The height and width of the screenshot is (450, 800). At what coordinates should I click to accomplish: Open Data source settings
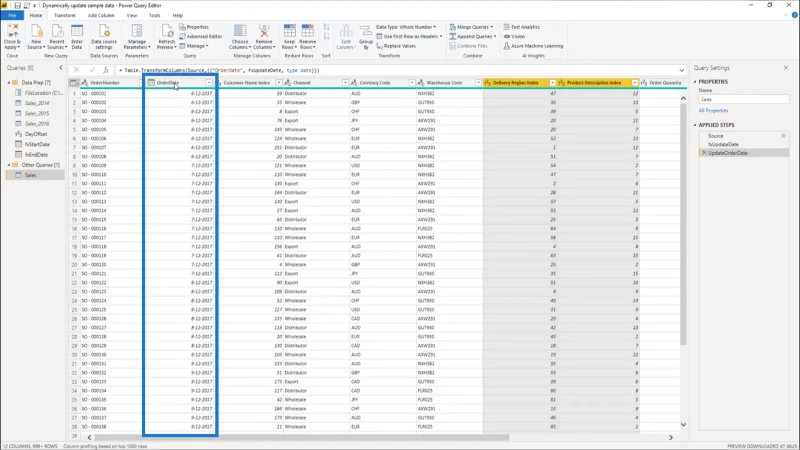point(104,37)
